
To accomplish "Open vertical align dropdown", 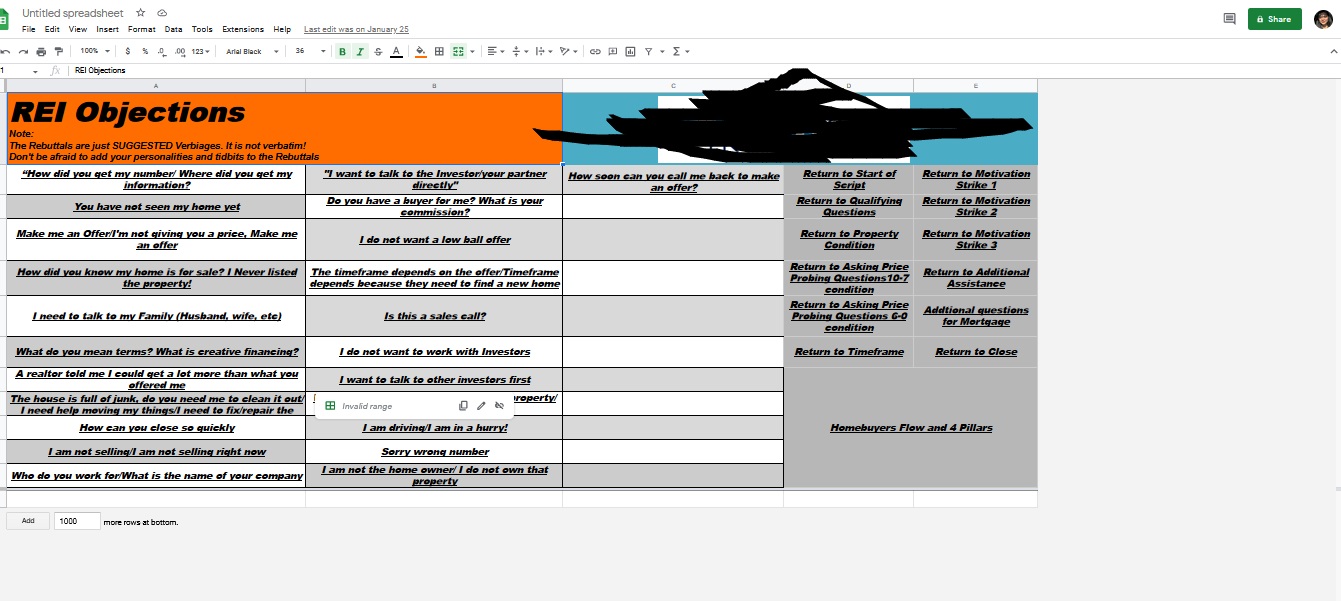I will [520, 51].
